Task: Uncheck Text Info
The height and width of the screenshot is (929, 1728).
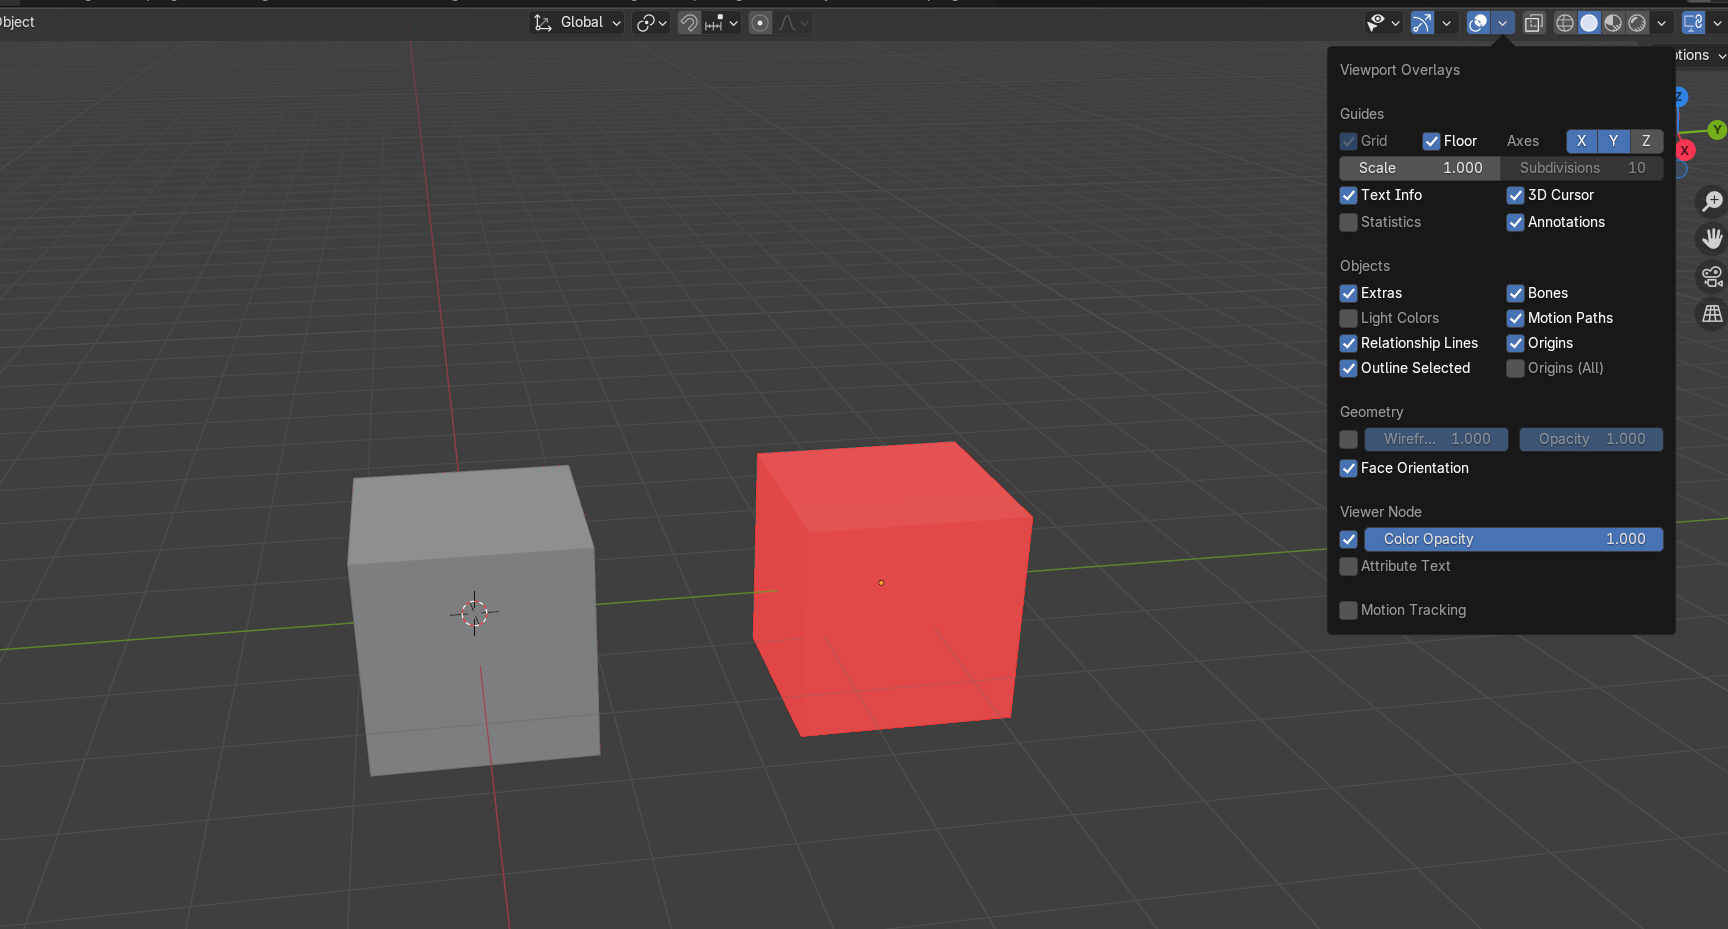Action: [x=1348, y=195]
